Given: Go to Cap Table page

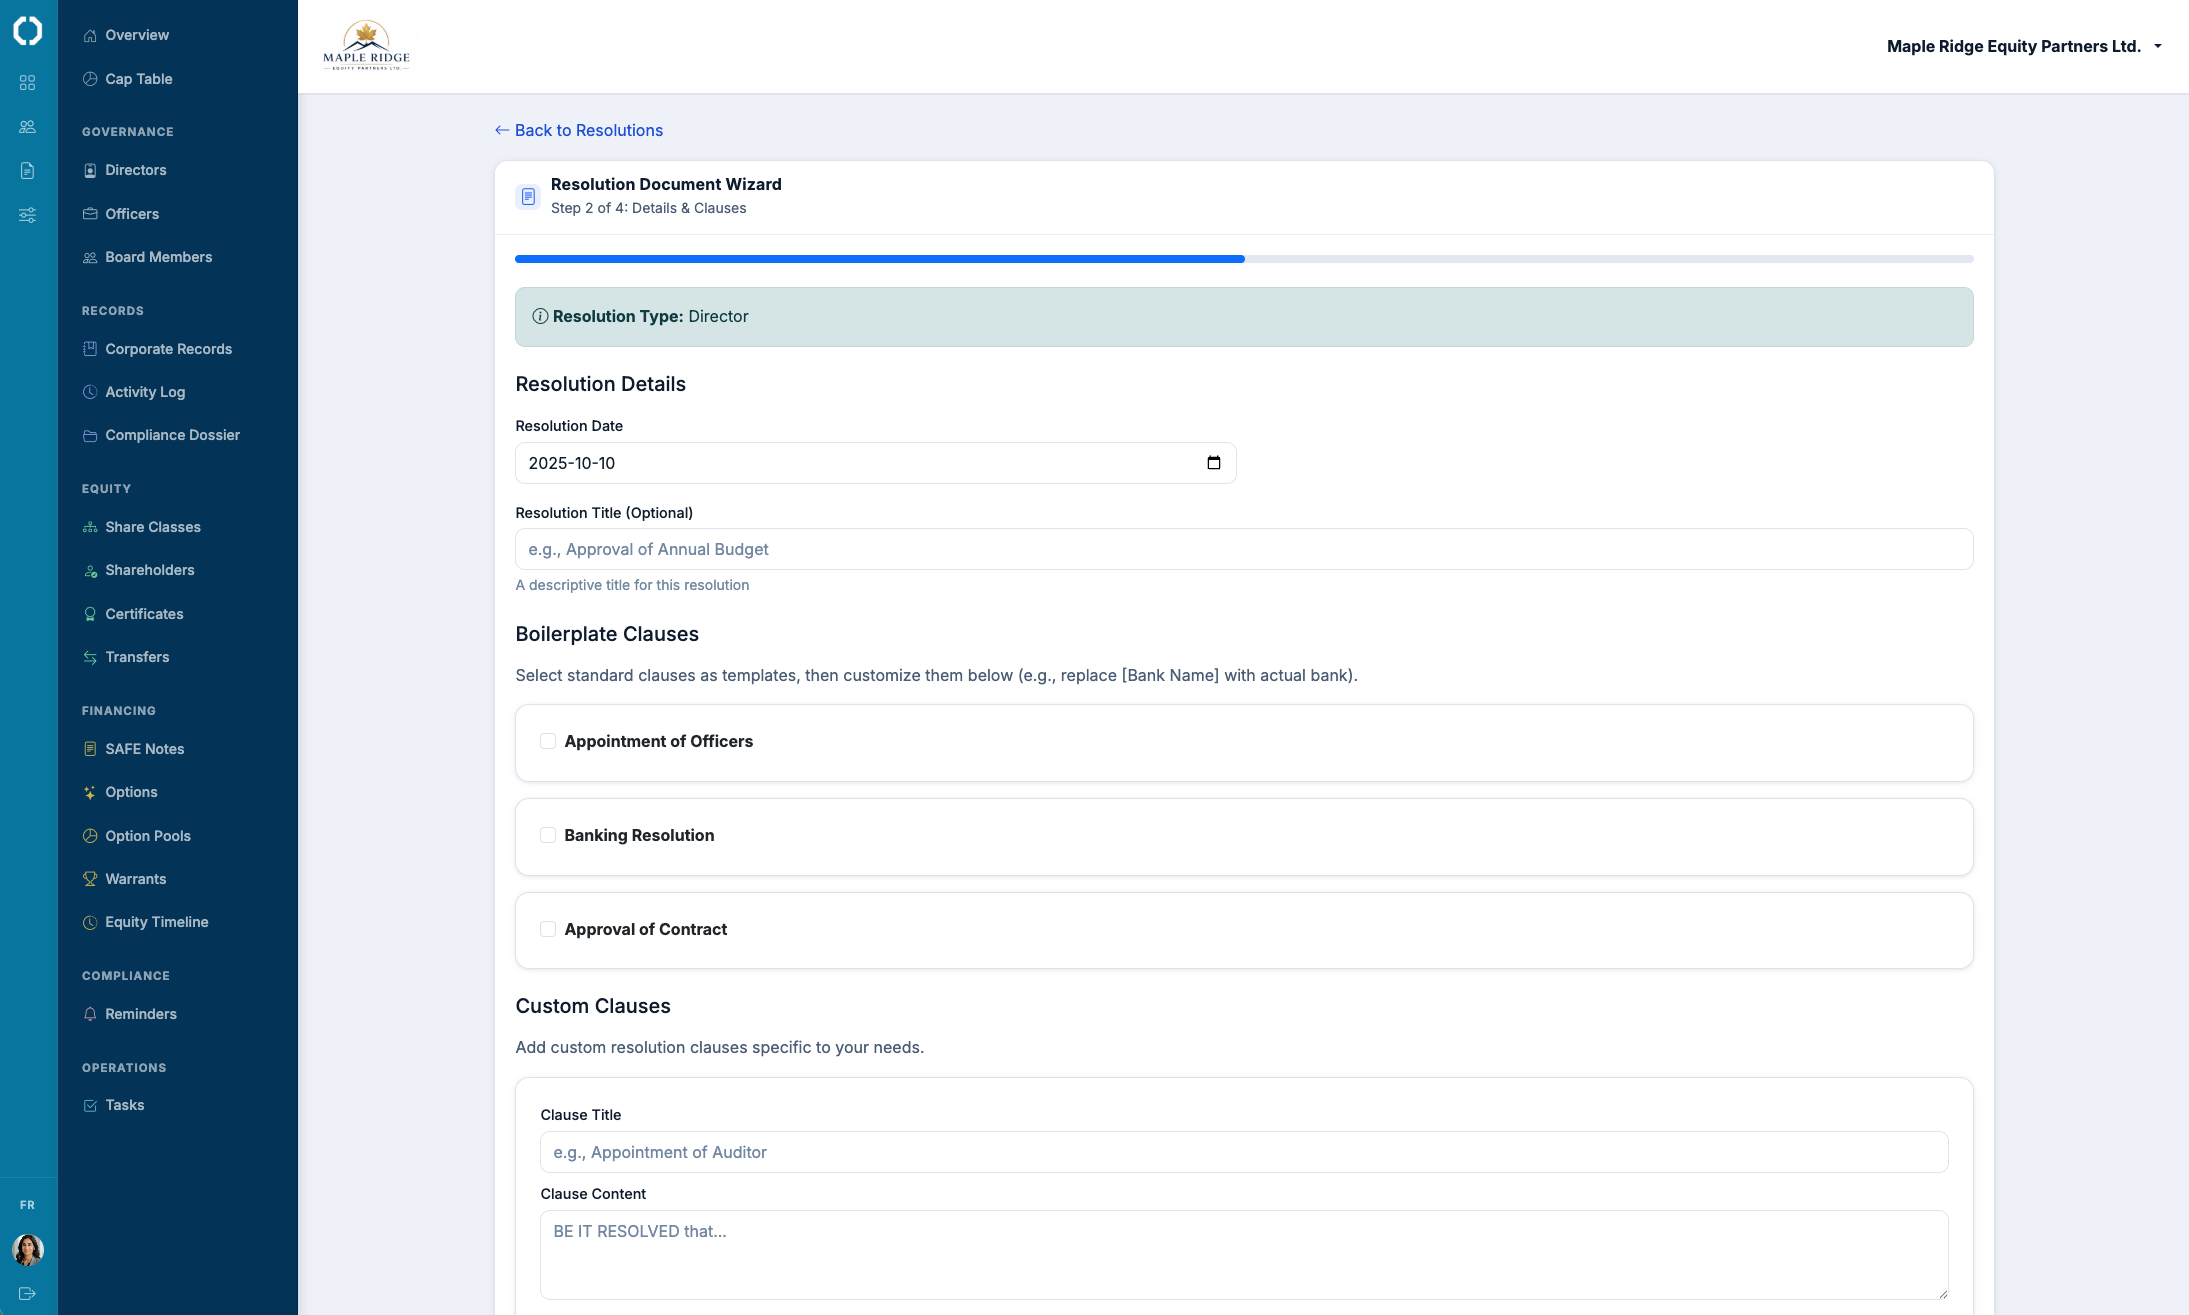Looking at the screenshot, I should (139, 79).
